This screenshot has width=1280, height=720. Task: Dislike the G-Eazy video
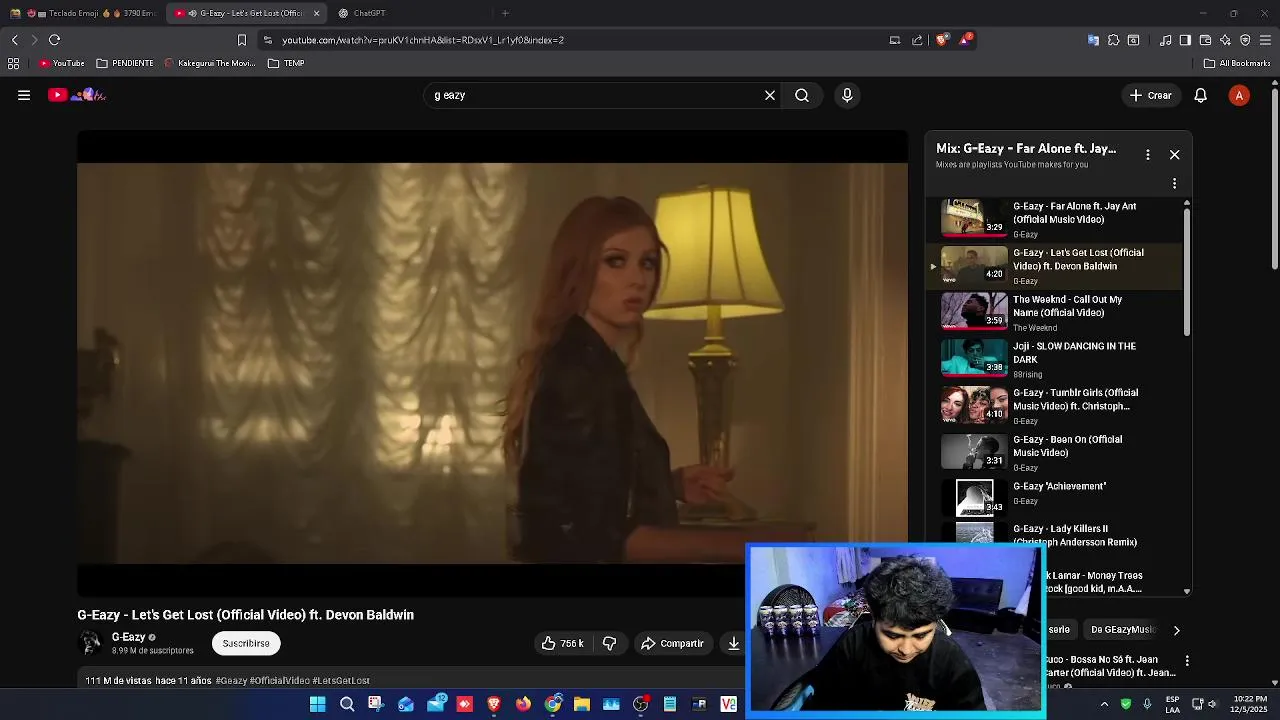tap(609, 643)
